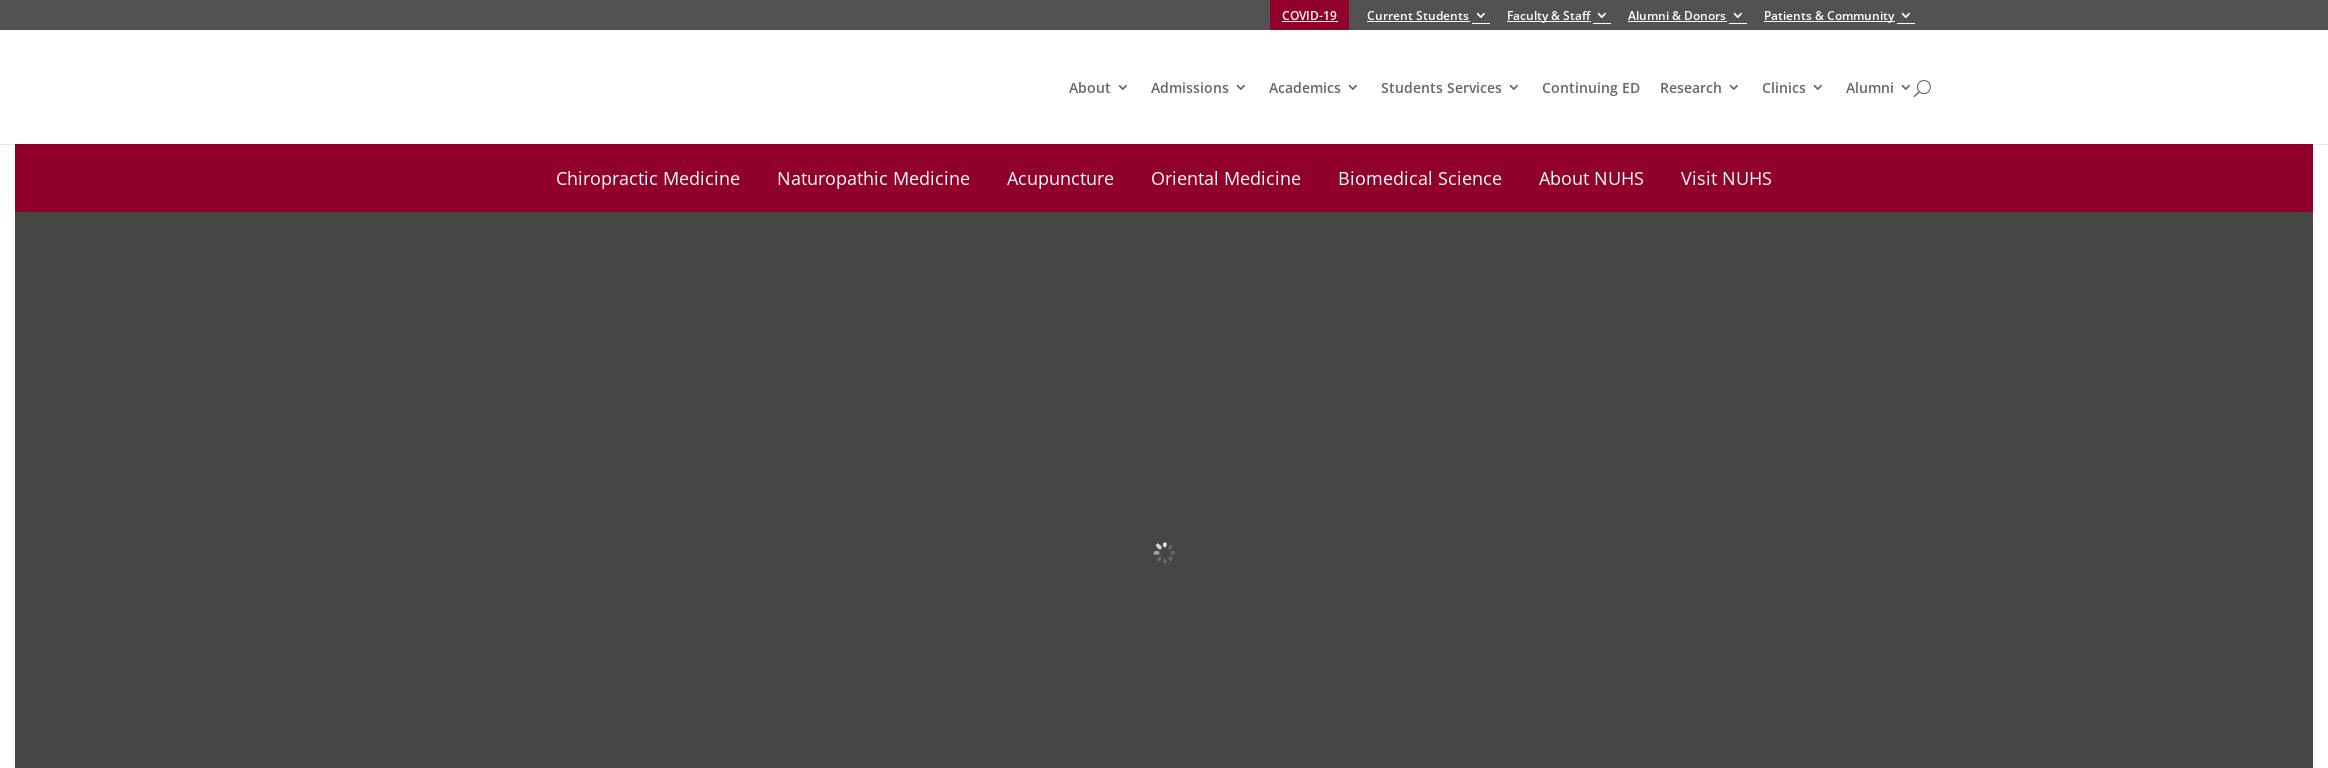
Task: Open Patients & Community dropdown
Action: pyautogui.click(x=1838, y=15)
